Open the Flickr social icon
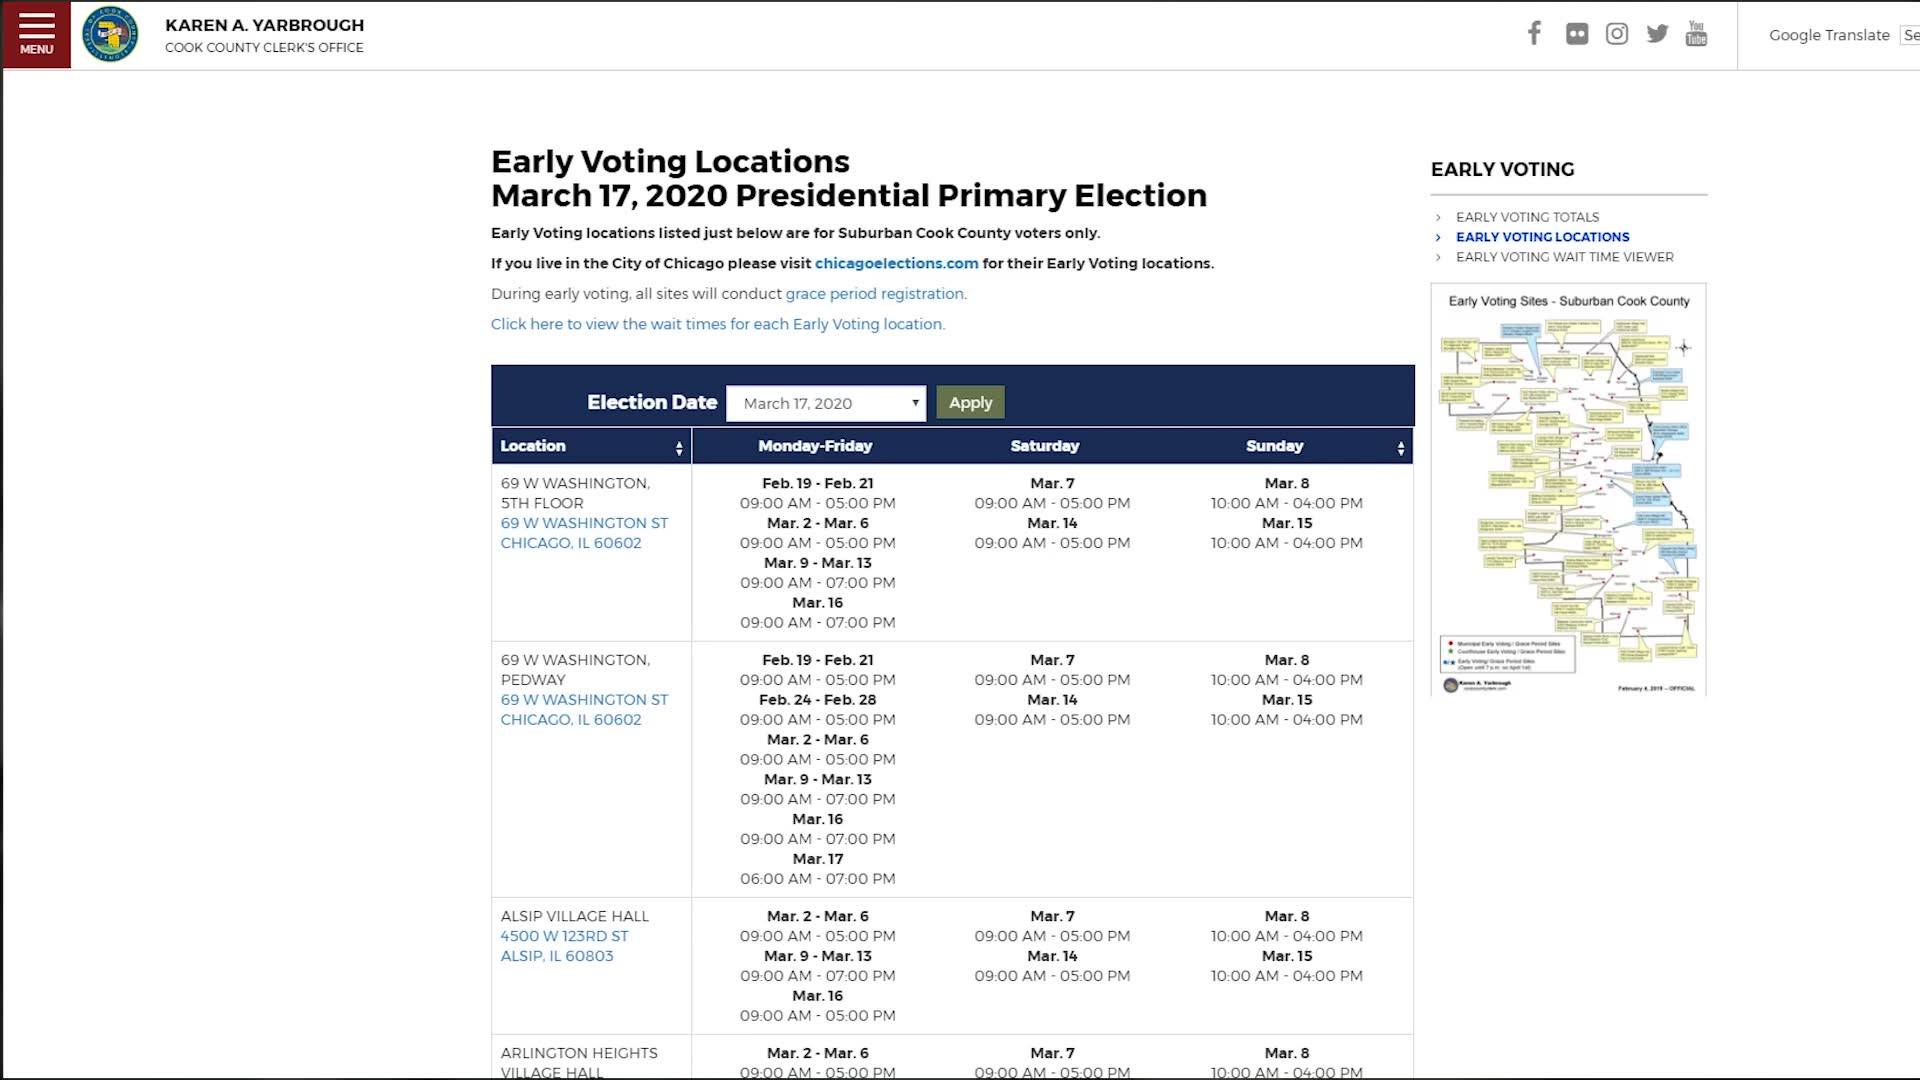 [x=1577, y=34]
